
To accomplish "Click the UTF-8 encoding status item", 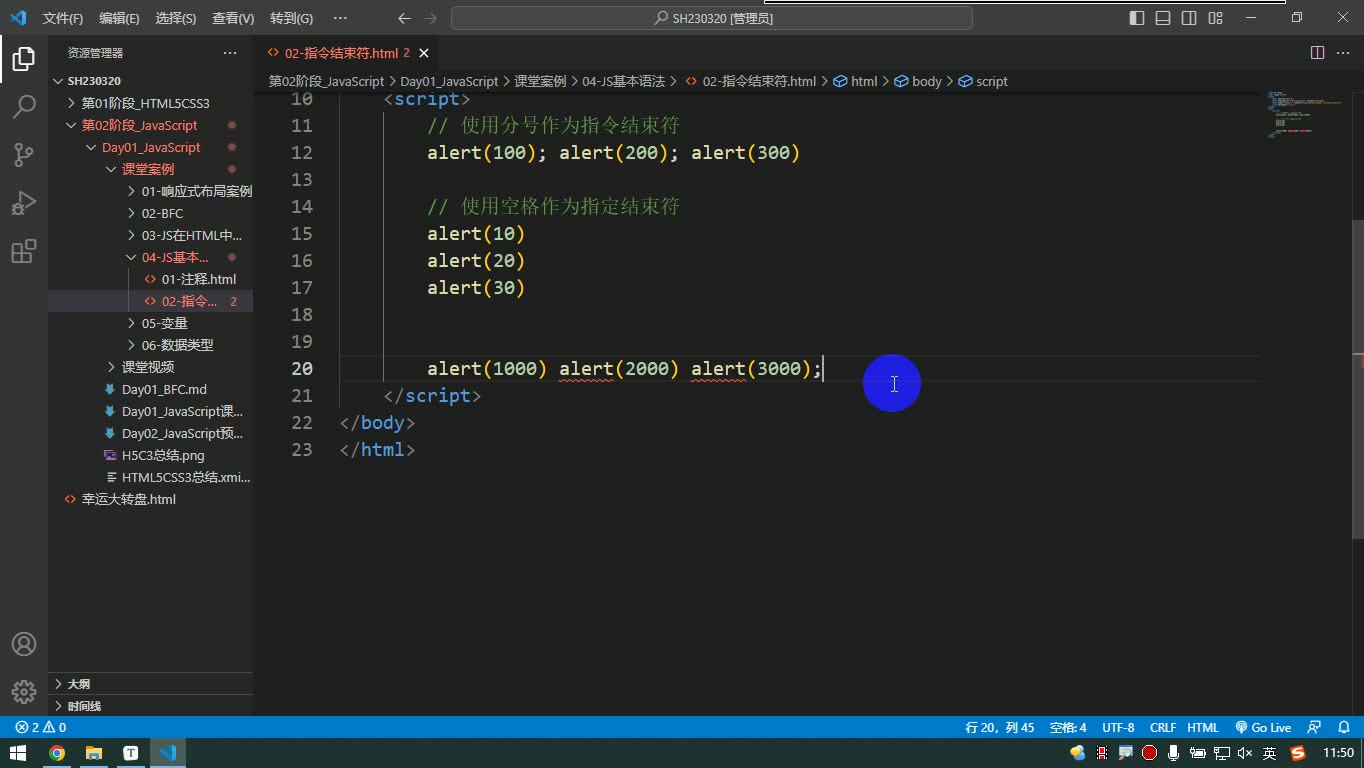I will [1118, 728].
